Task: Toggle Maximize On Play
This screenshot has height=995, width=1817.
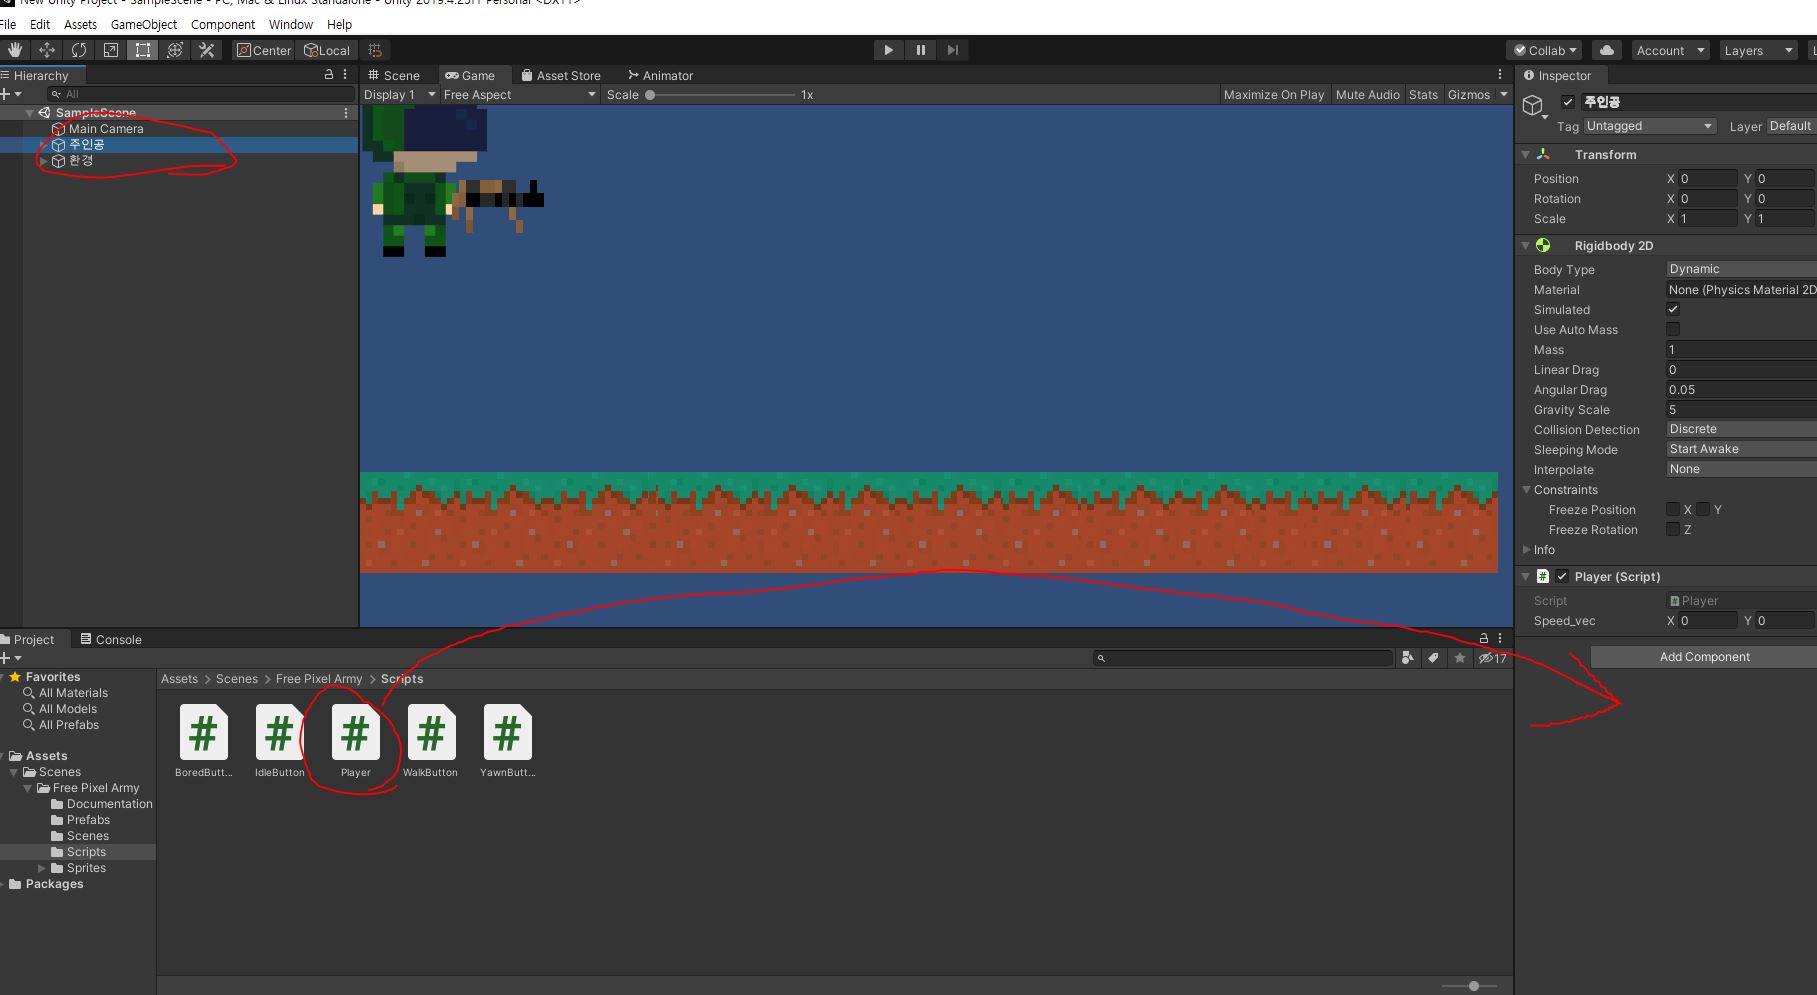Action: [1274, 95]
